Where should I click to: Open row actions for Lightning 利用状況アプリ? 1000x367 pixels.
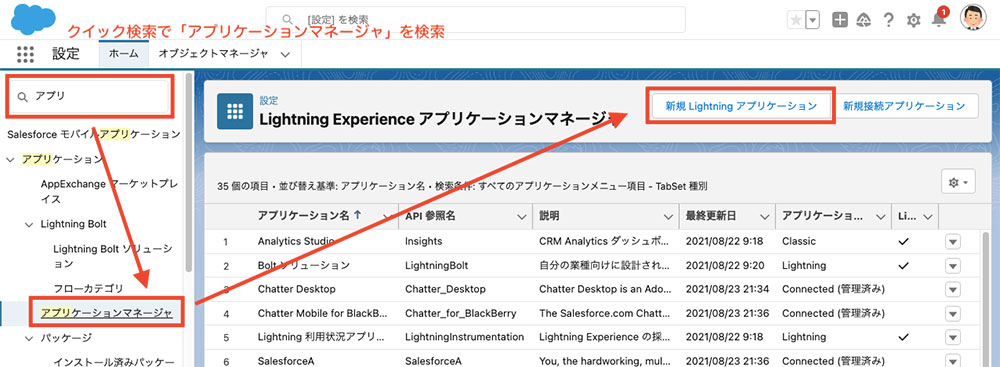[x=952, y=337]
